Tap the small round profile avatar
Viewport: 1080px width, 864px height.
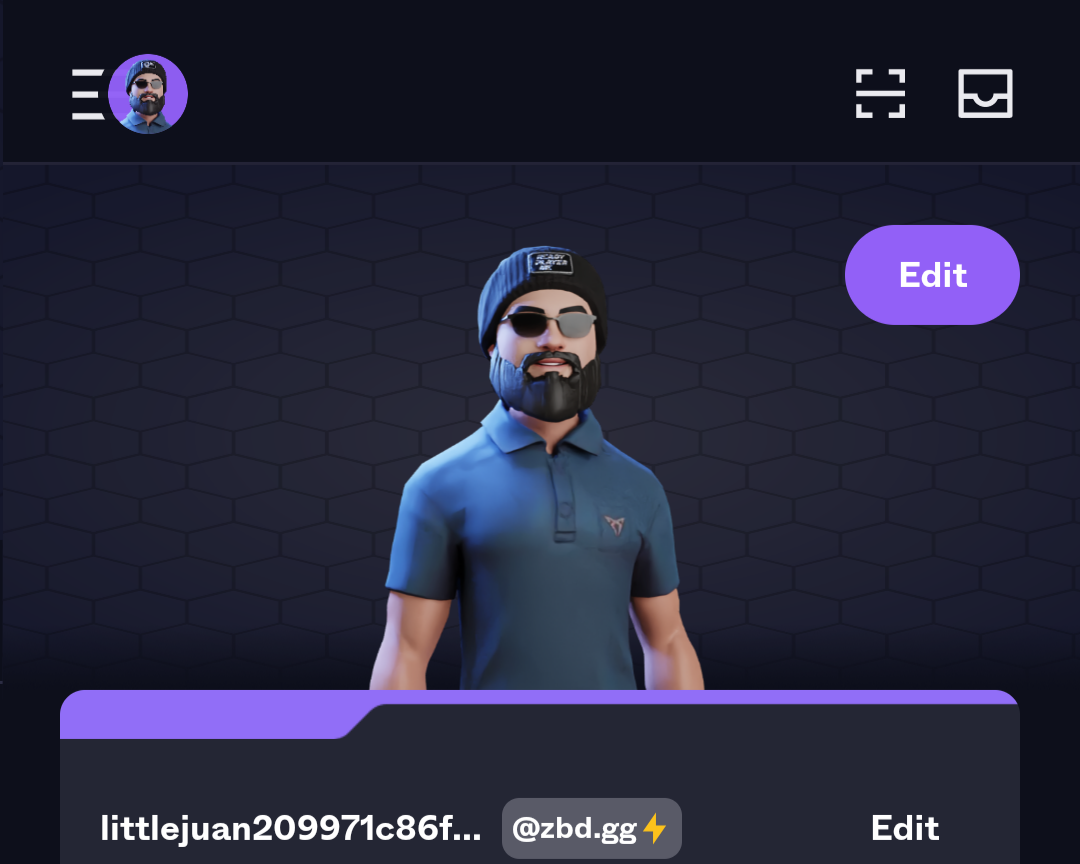[148, 94]
